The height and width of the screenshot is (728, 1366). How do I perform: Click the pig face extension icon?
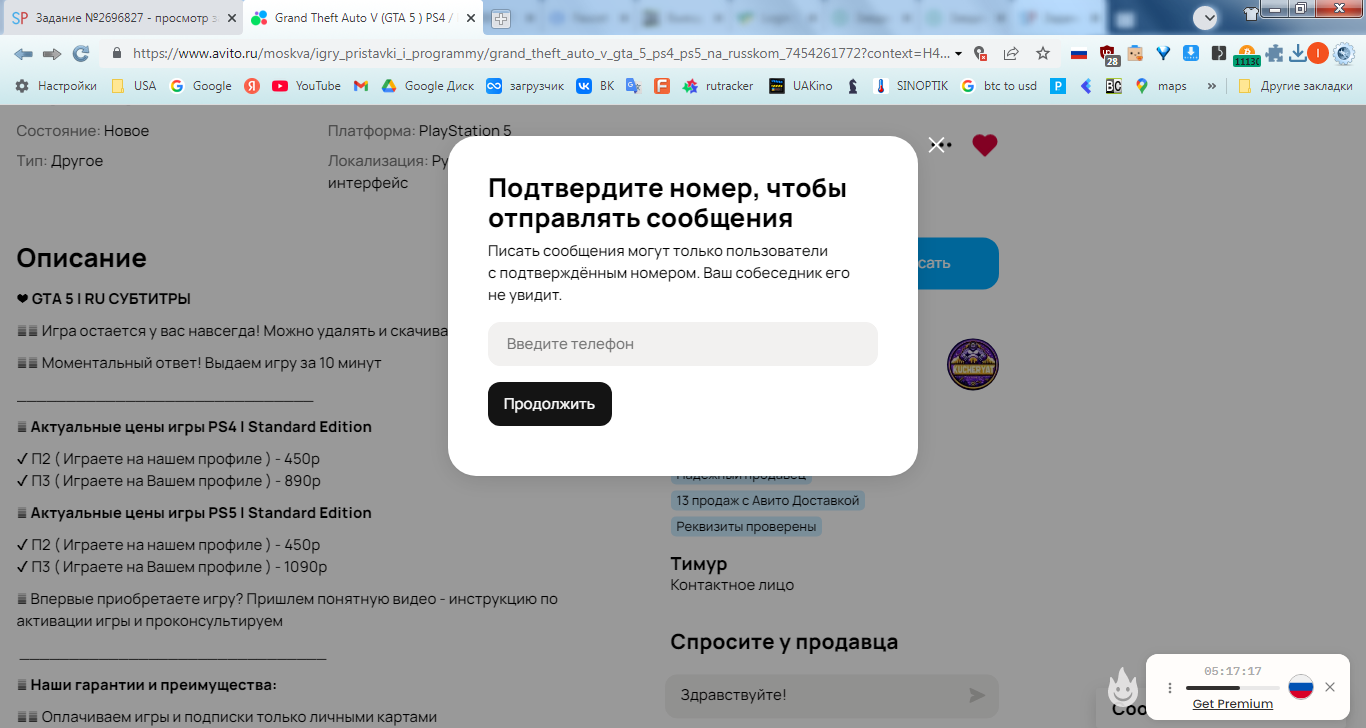pyautogui.click(x=1135, y=53)
